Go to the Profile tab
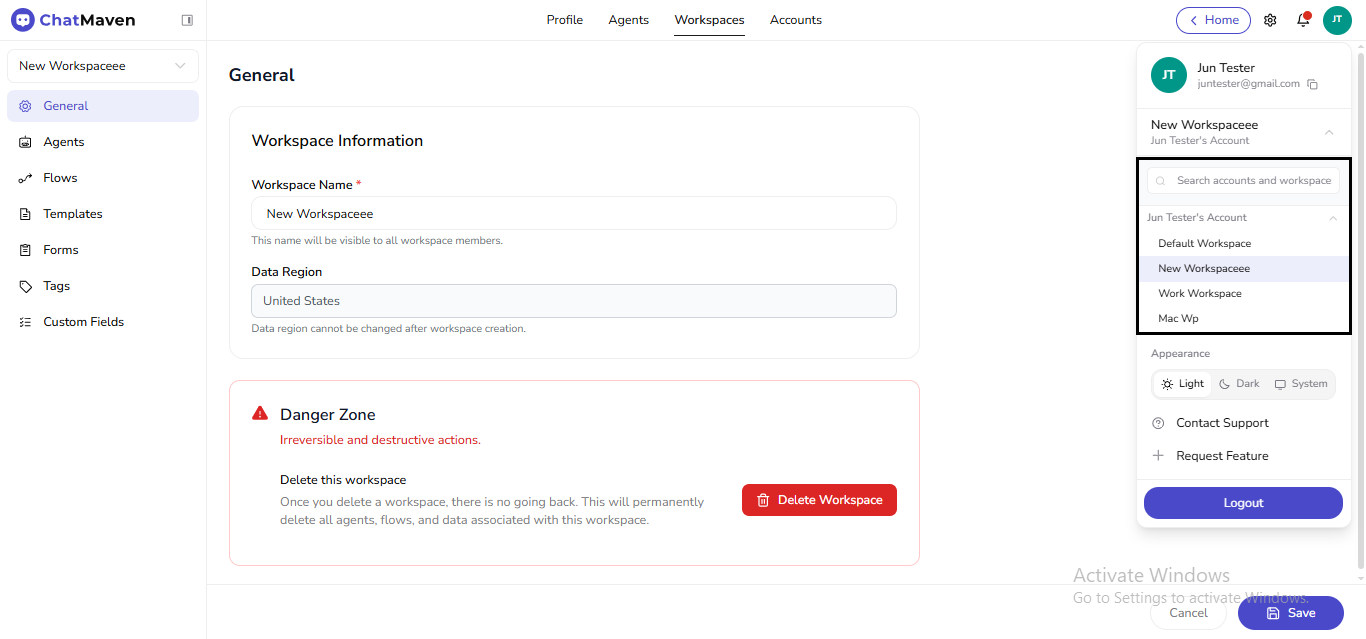Image resolution: width=1366 pixels, height=639 pixels. coord(564,19)
